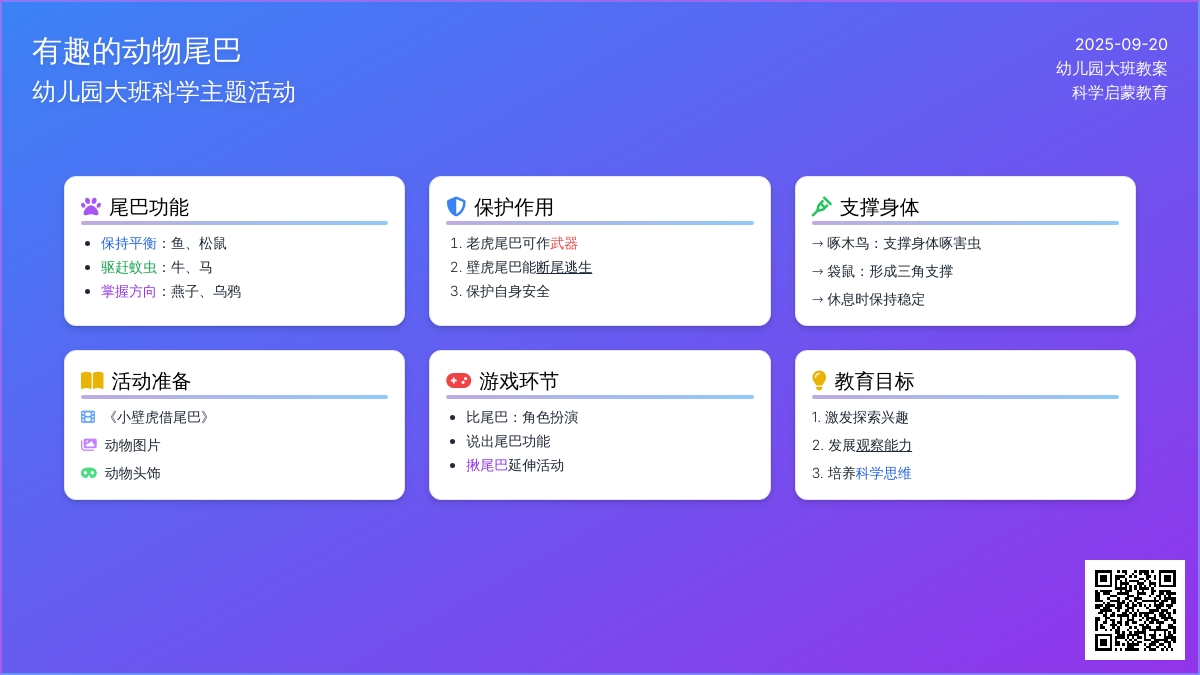Image resolution: width=1200 pixels, height=675 pixels.
Task: Click the green icon beside 支撑身体
Action: [821, 207]
